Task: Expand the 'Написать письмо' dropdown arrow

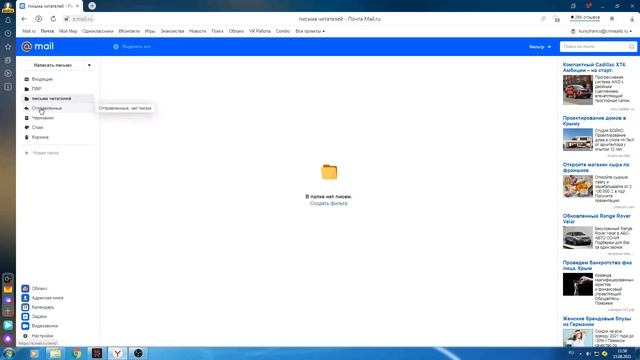Action: tap(89, 65)
